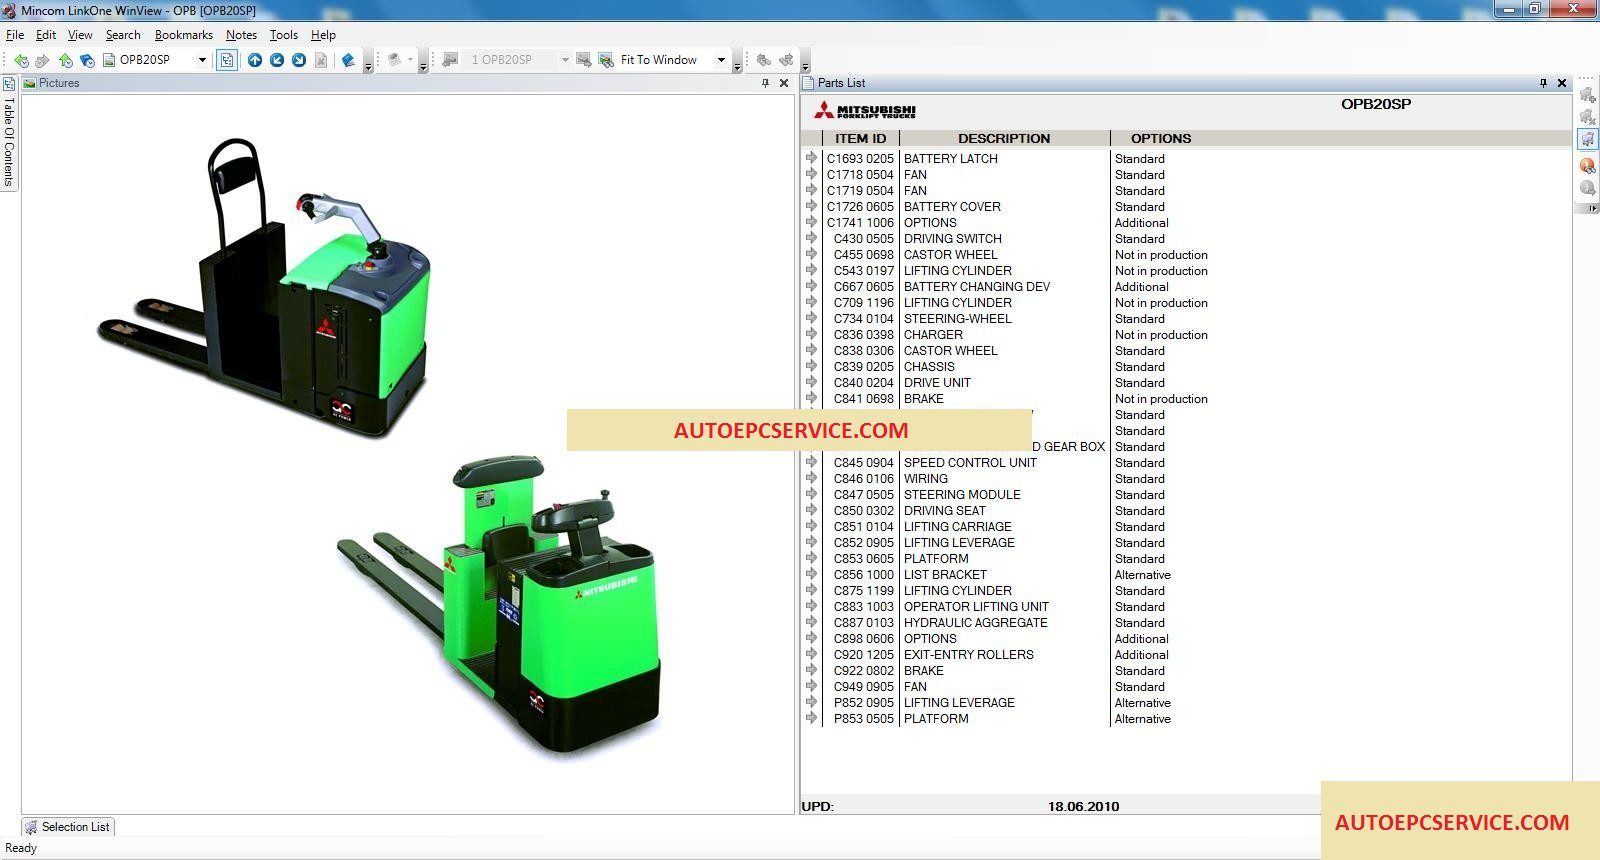1600x860 pixels.
Task: Open the Help menu
Action: pyautogui.click(x=323, y=34)
